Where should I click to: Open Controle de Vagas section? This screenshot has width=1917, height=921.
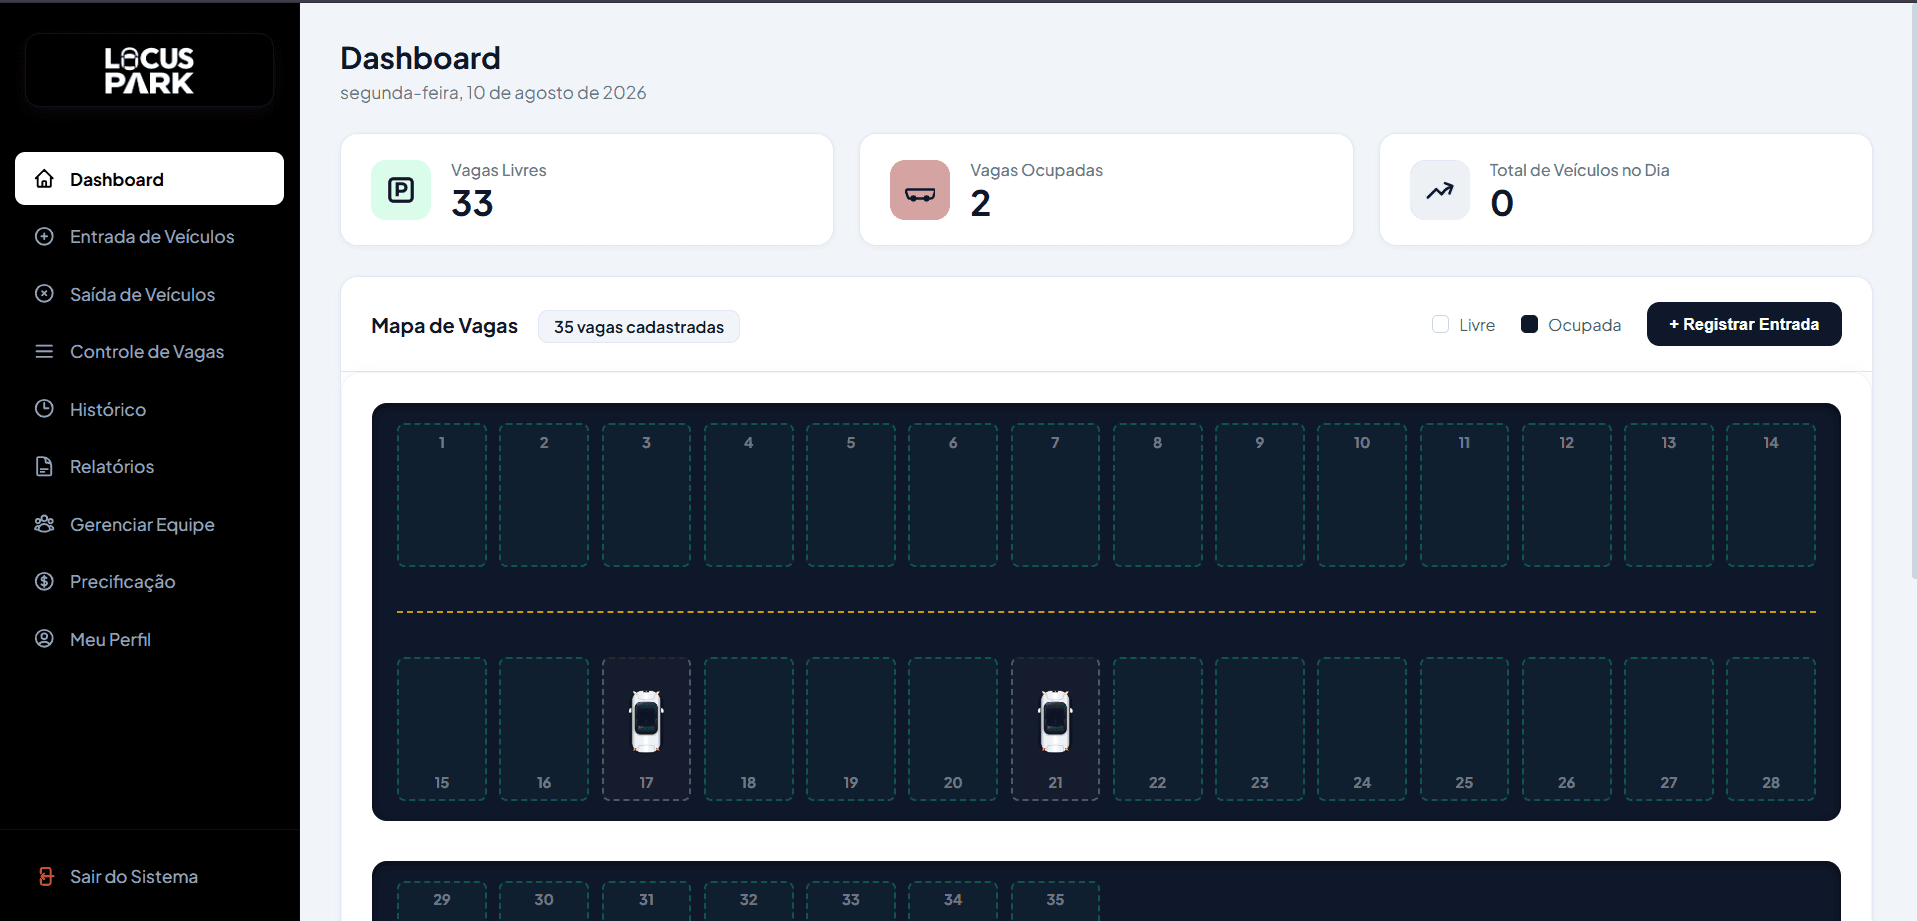[x=149, y=351]
